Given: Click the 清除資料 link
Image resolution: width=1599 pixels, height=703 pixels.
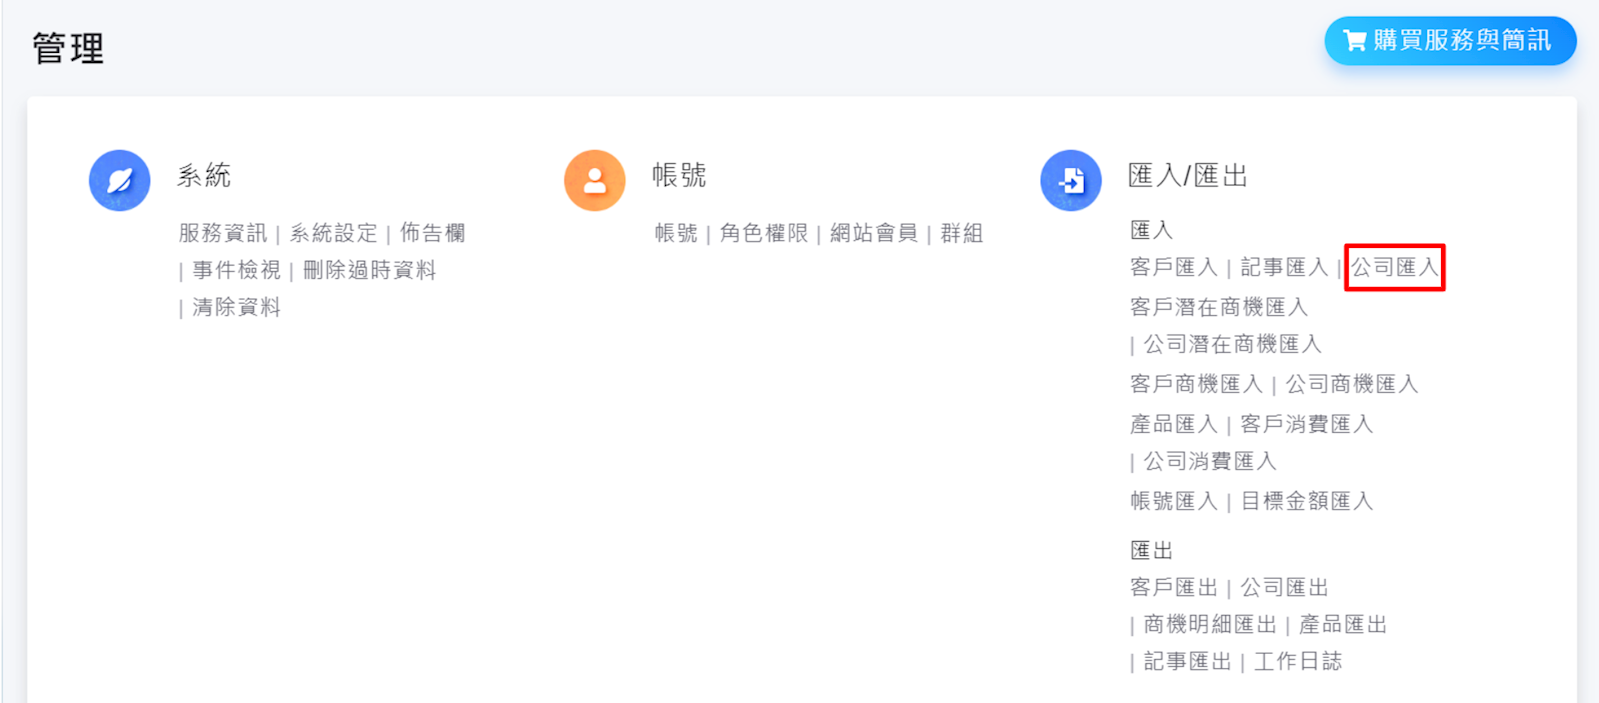Looking at the screenshot, I should 236,307.
